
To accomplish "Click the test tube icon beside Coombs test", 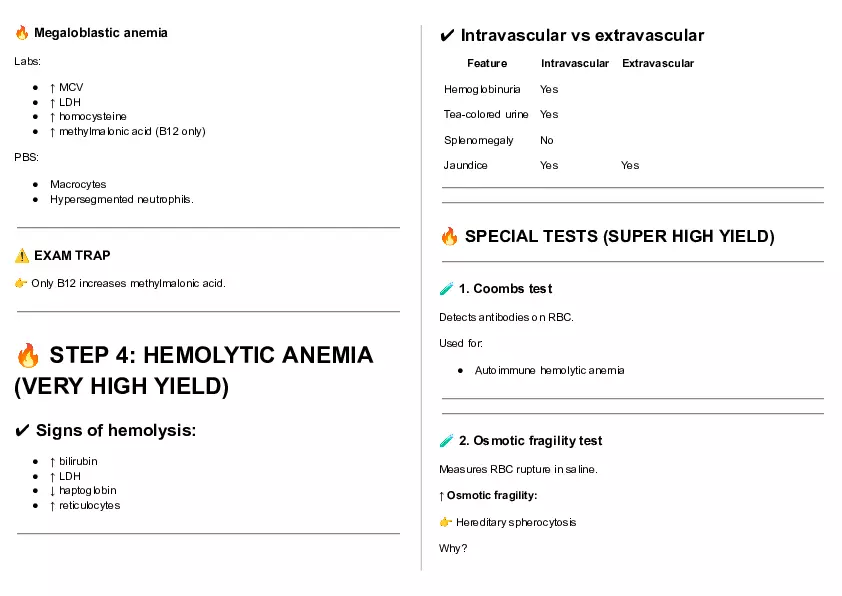I will click(x=446, y=289).
